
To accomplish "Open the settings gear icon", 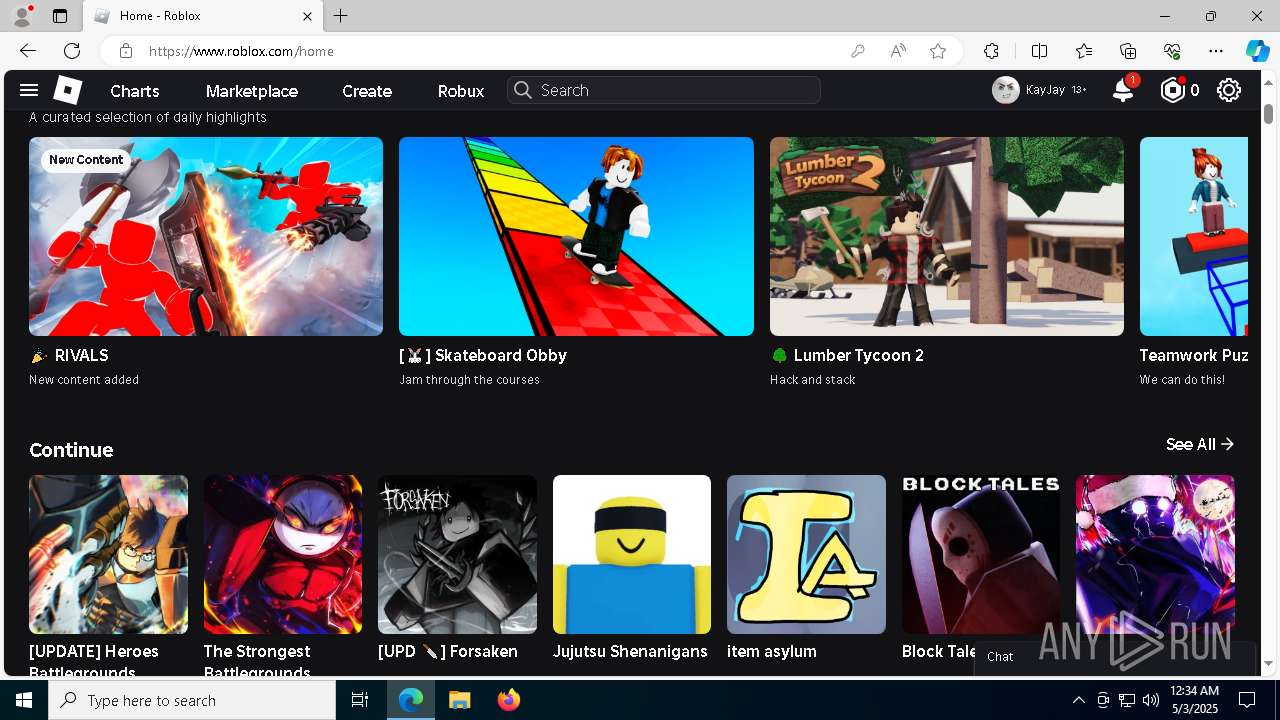I will (1229, 91).
